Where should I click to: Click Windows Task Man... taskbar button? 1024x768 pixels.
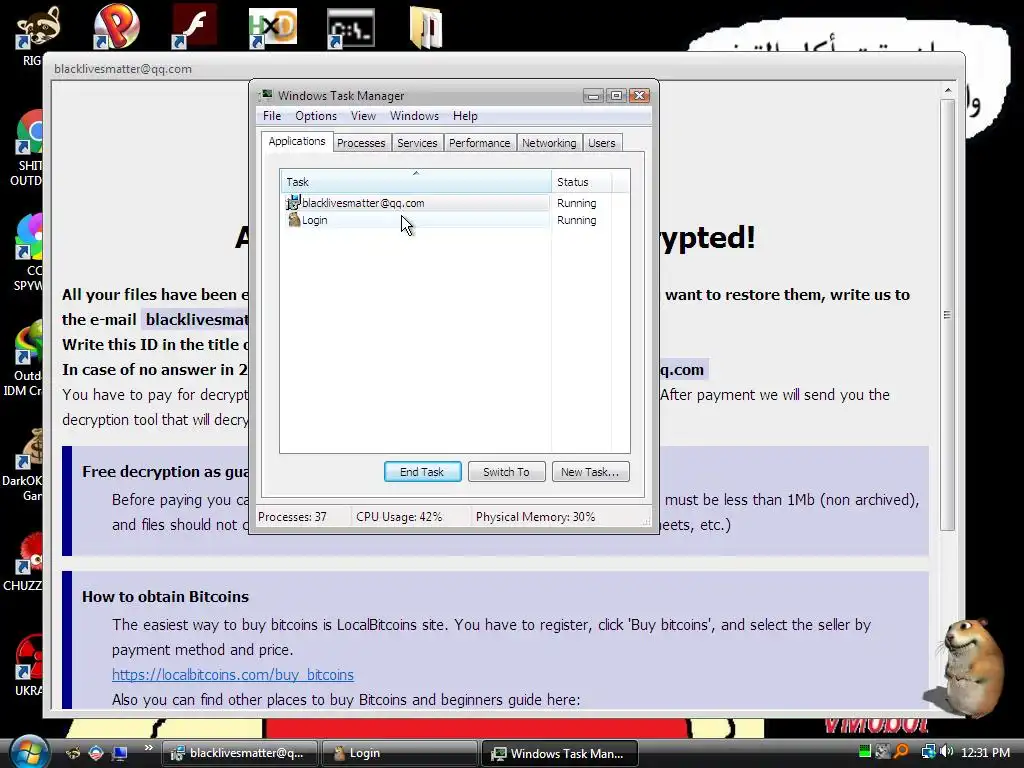point(560,753)
